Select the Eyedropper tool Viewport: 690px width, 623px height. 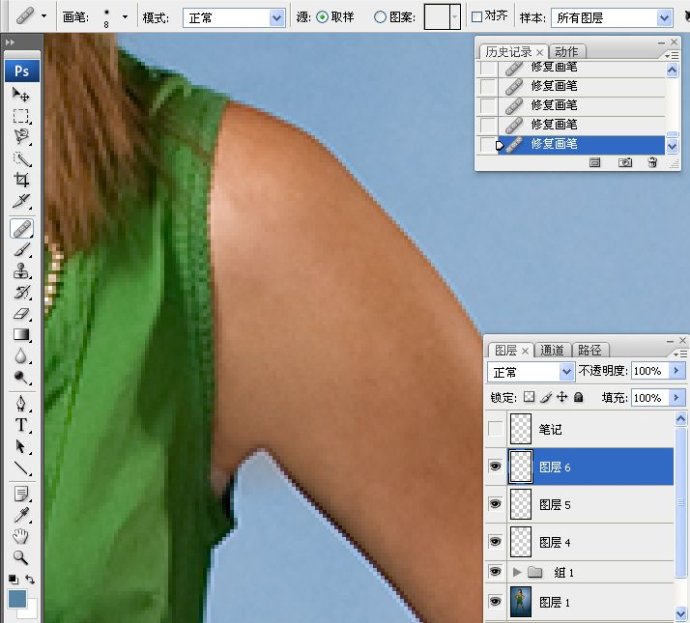[x=20, y=515]
